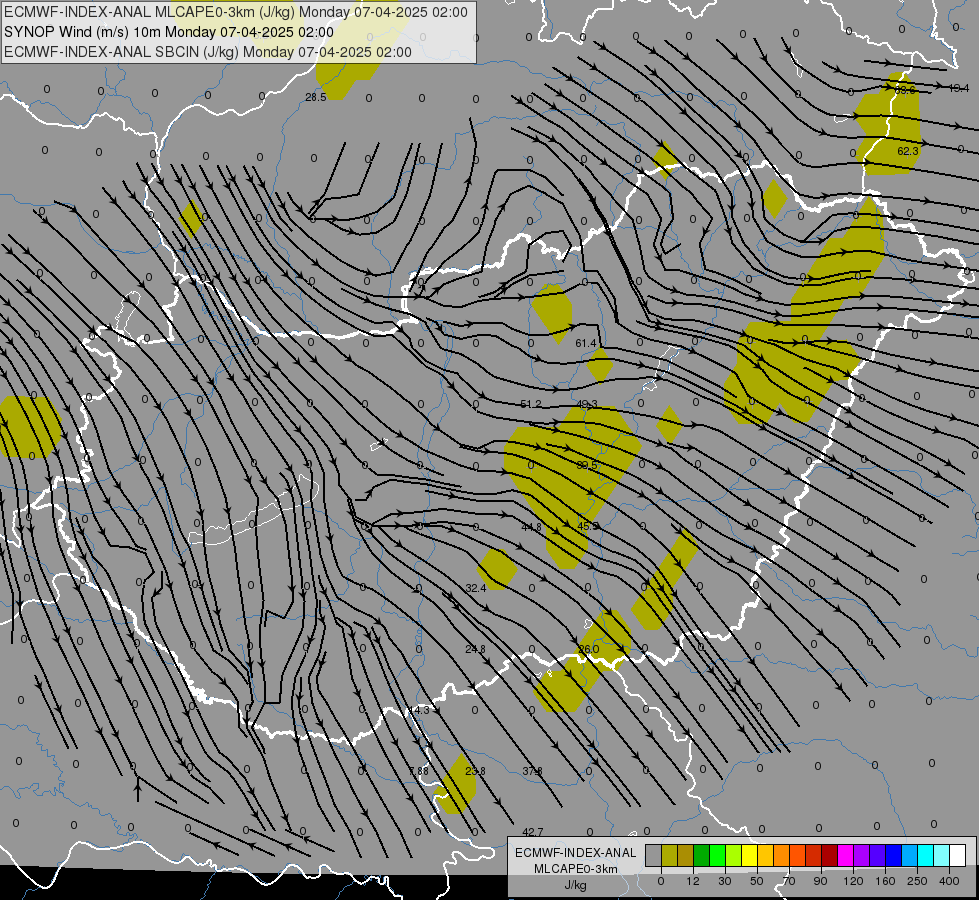Click the legend tick label 160

click(885, 881)
